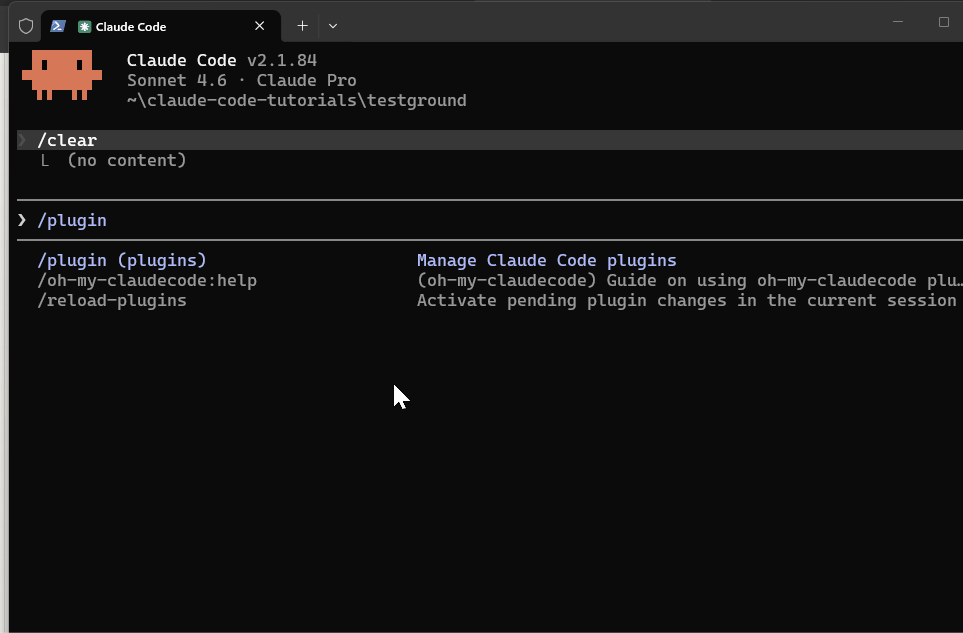
Task: Click the testground working directory path
Action: pos(296,100)
